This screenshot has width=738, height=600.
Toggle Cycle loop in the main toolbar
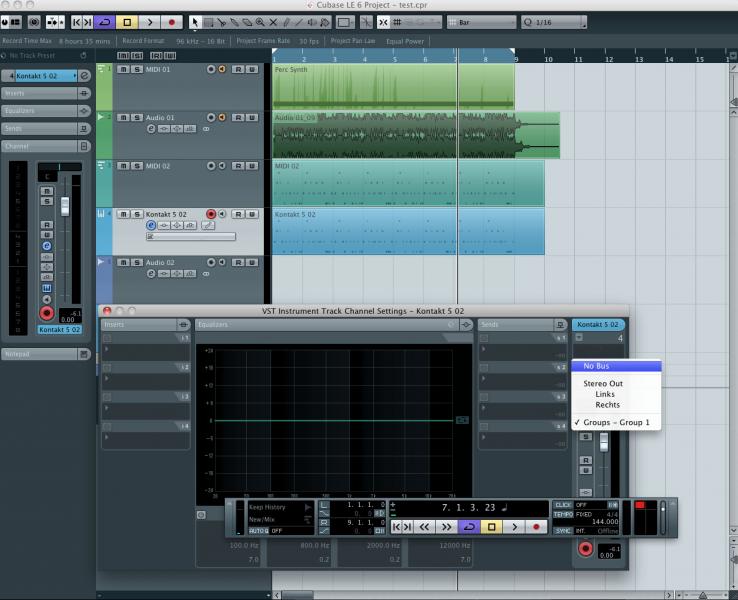[104, 22]
